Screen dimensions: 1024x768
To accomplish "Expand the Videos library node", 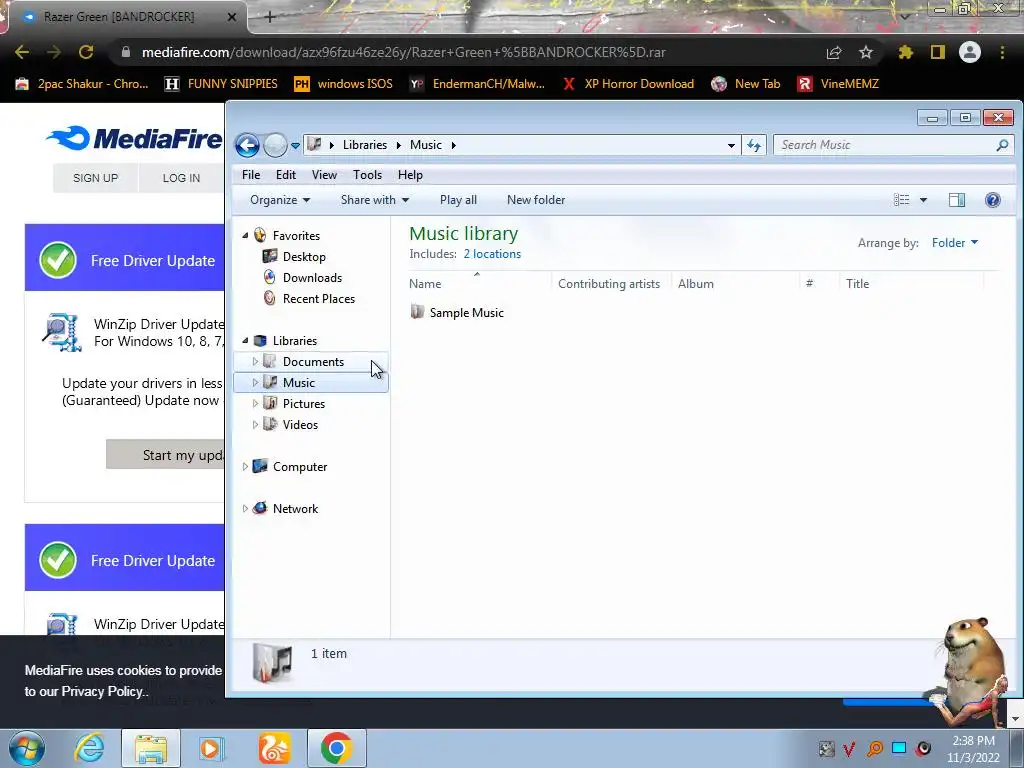I will click(255, 424).
